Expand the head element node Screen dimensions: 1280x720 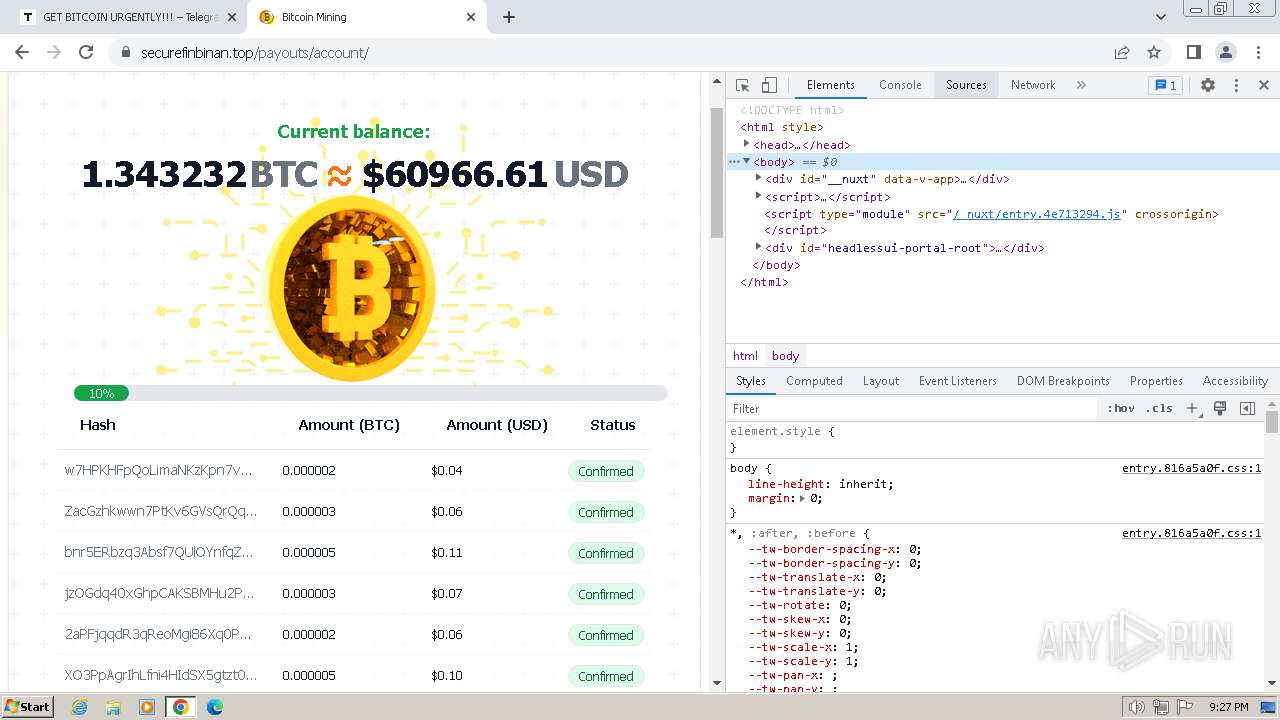(x=746, y=144)
